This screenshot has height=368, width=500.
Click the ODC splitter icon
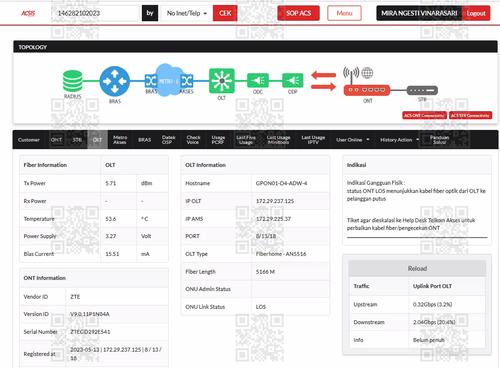point(258,80)
